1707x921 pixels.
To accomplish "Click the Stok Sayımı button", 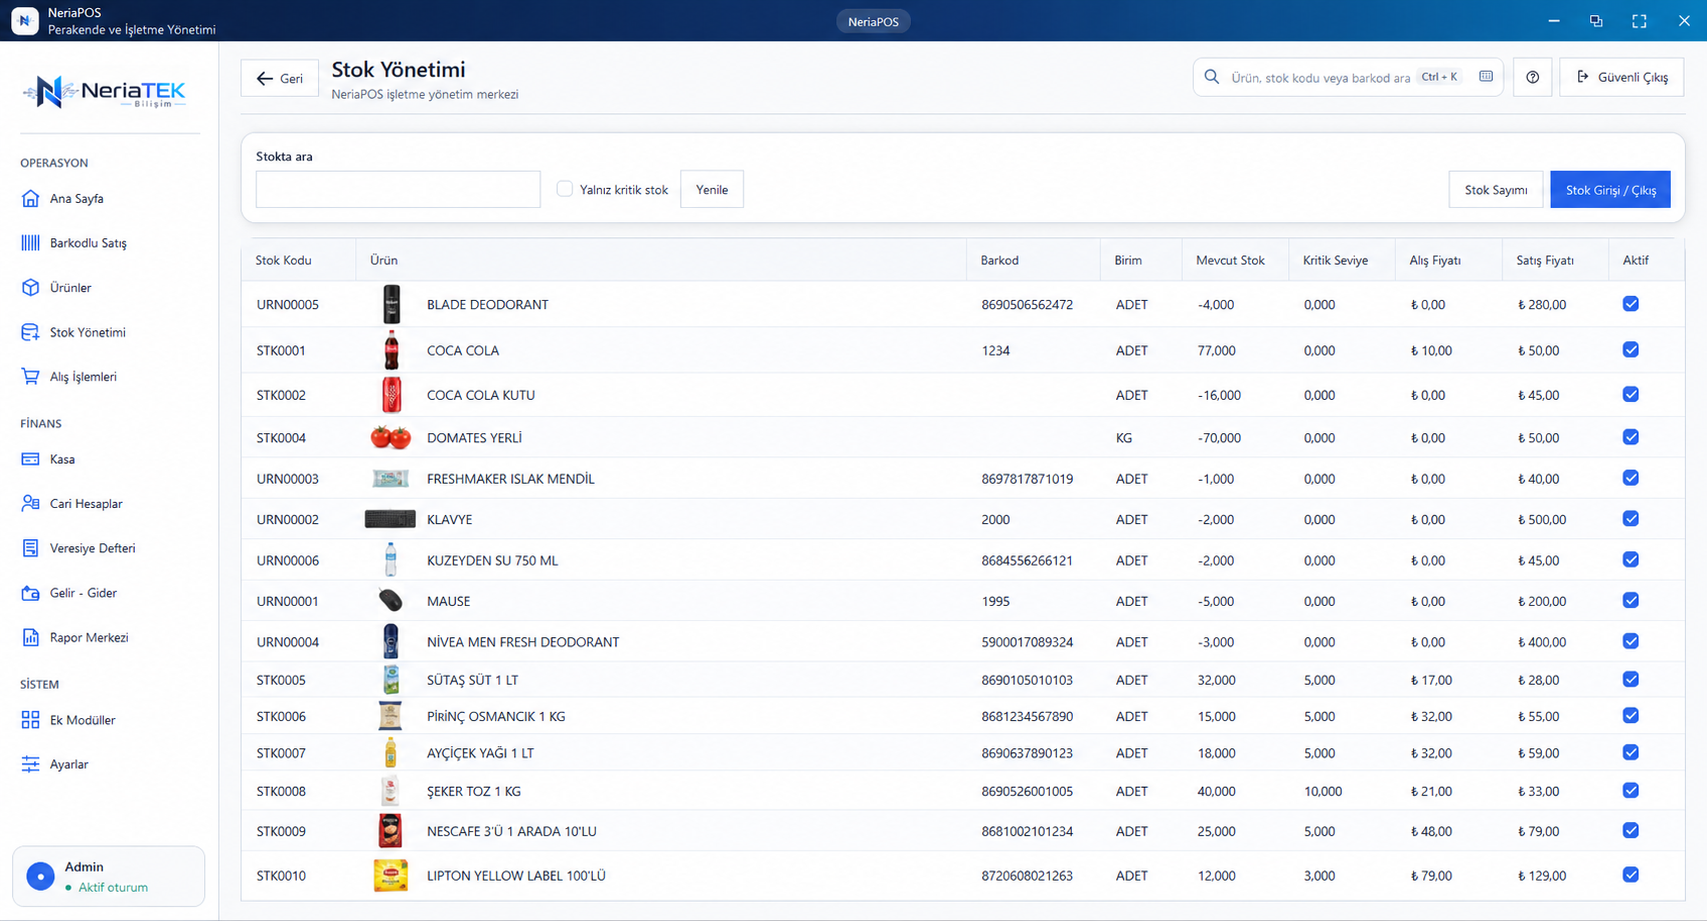I will [x=1496, y=190].
